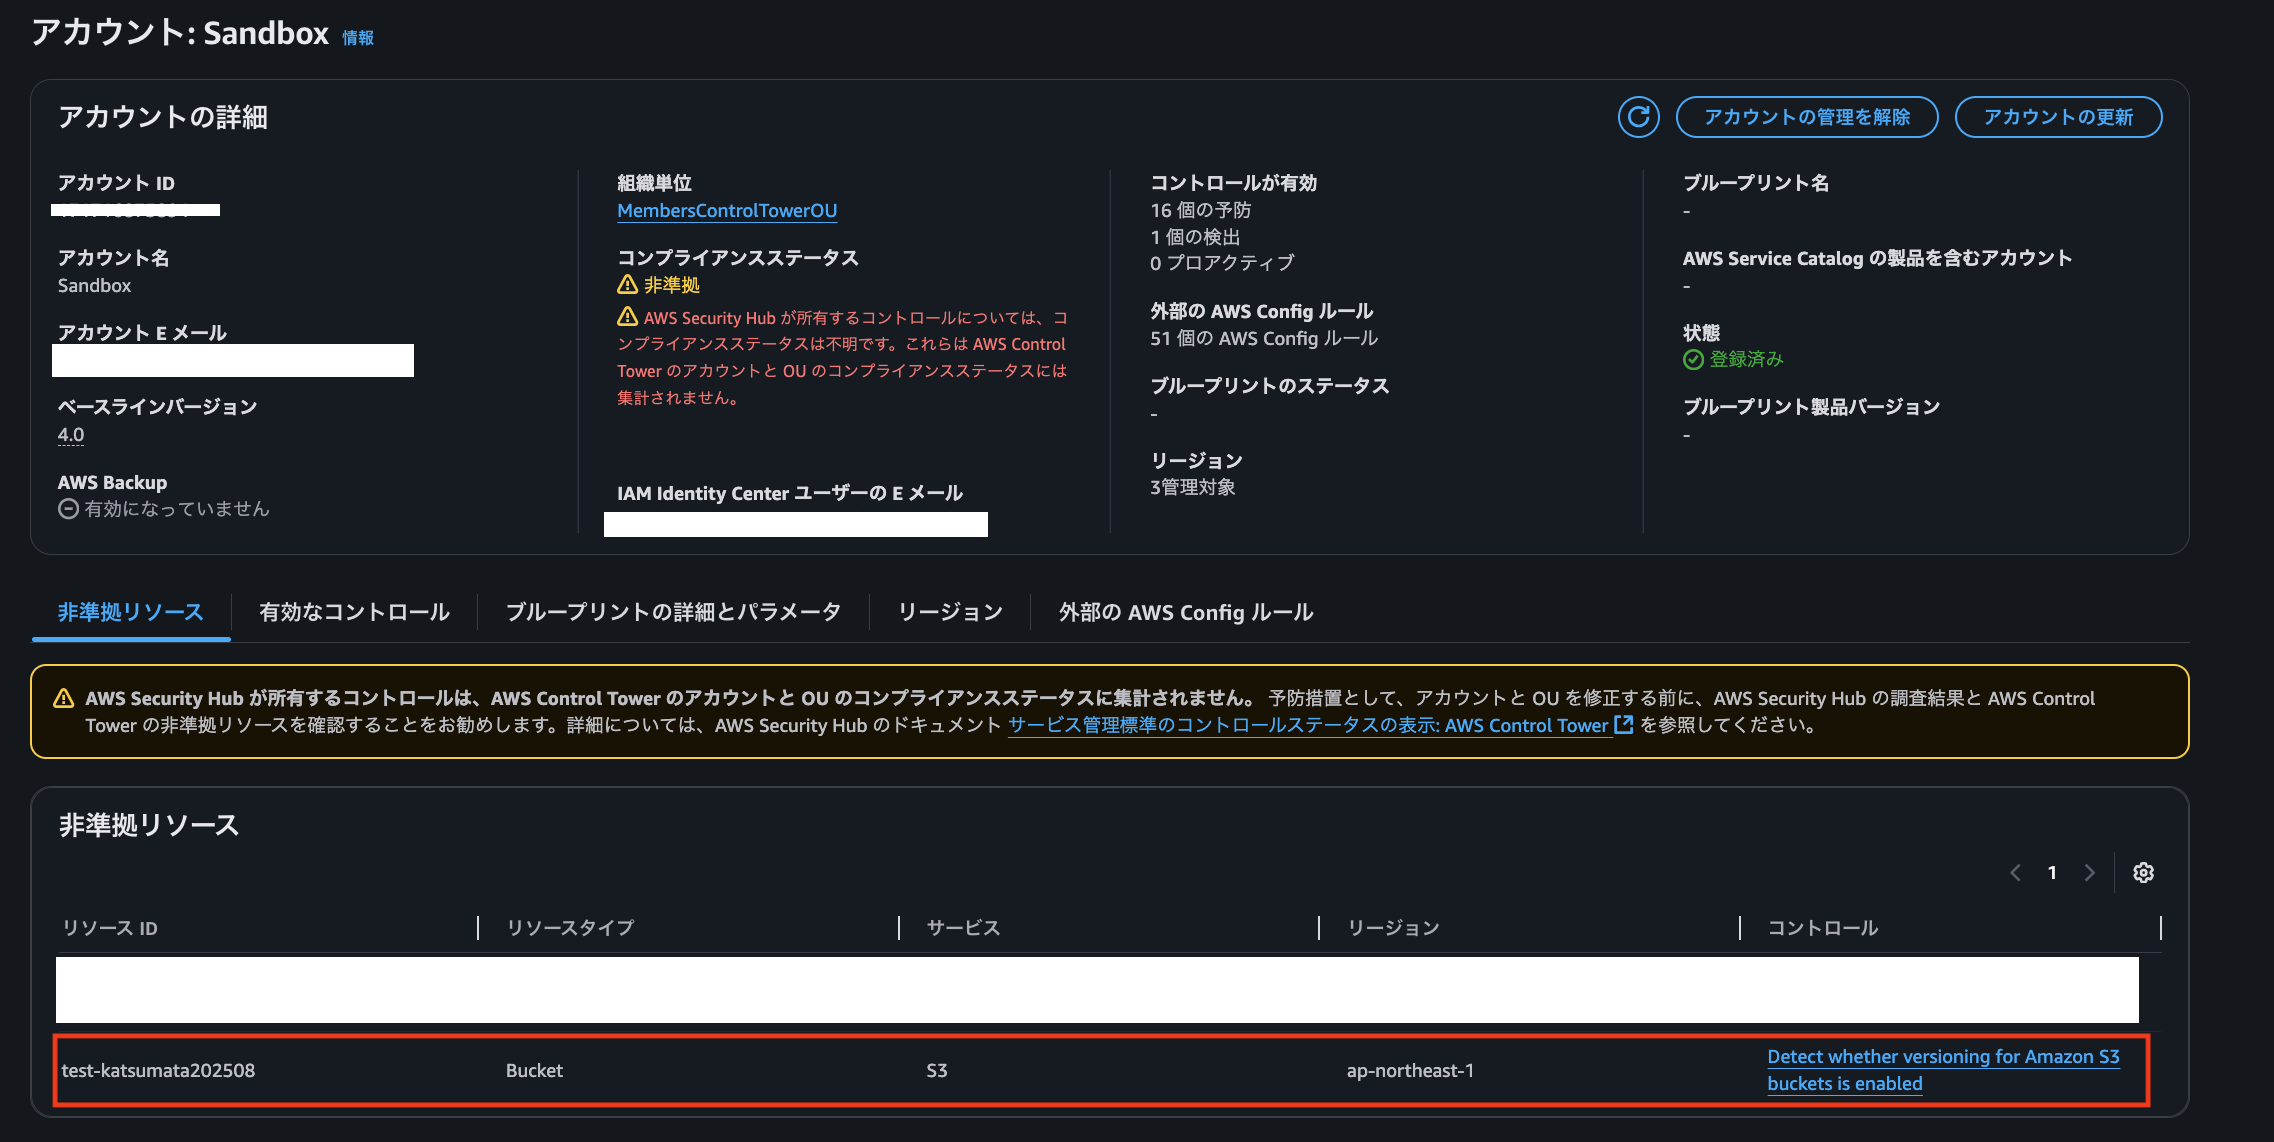The width and height of the screenshot is (2274, 1142).
Task: Click the 1 個の検出 control count
Action: [x=1195, y=237]
